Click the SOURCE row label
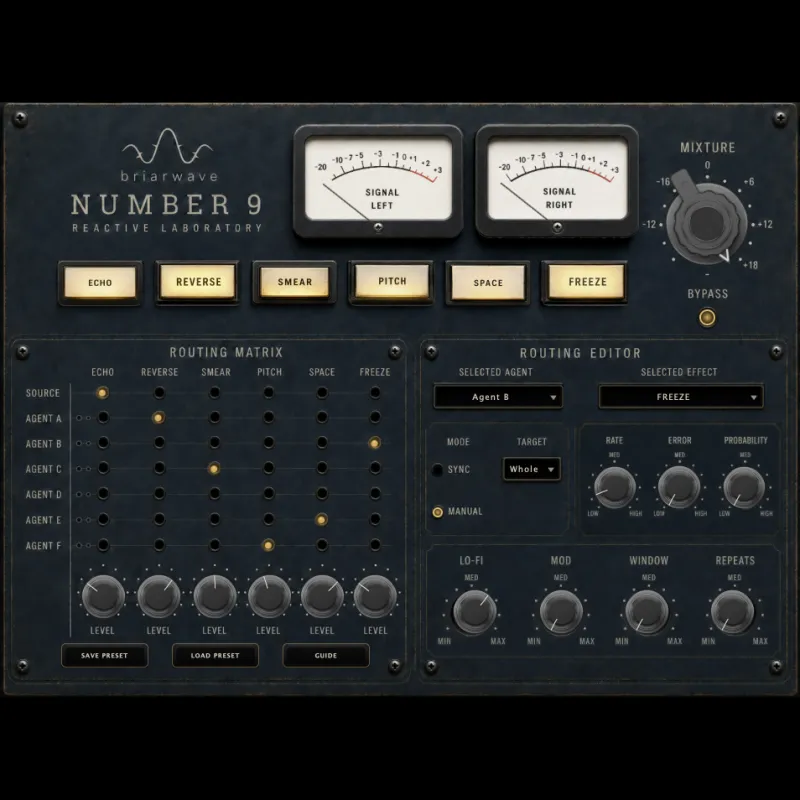Screen dimensions: 800x800 click(x=43, y=393)
